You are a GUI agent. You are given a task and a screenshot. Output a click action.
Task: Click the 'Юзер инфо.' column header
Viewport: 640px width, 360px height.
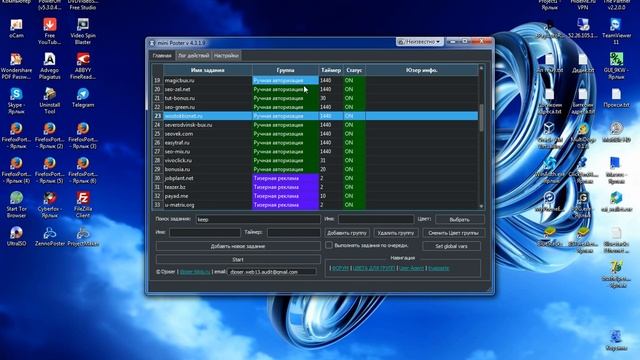[422, 70]
